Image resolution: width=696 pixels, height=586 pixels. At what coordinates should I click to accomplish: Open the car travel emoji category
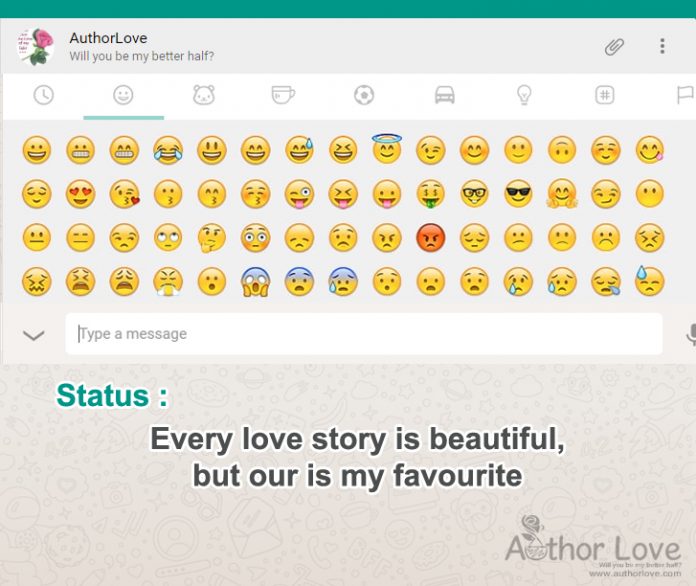coord(444,95)
